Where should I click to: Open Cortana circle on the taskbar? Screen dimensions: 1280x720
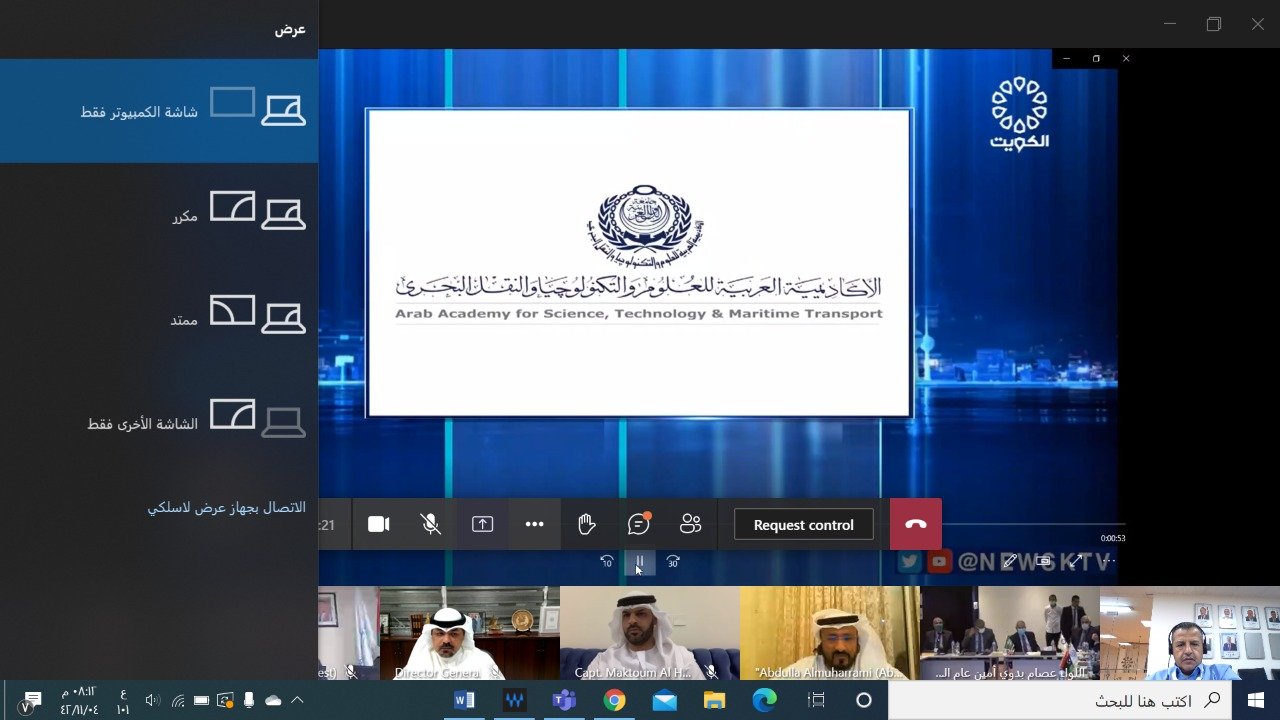[865, 701]
